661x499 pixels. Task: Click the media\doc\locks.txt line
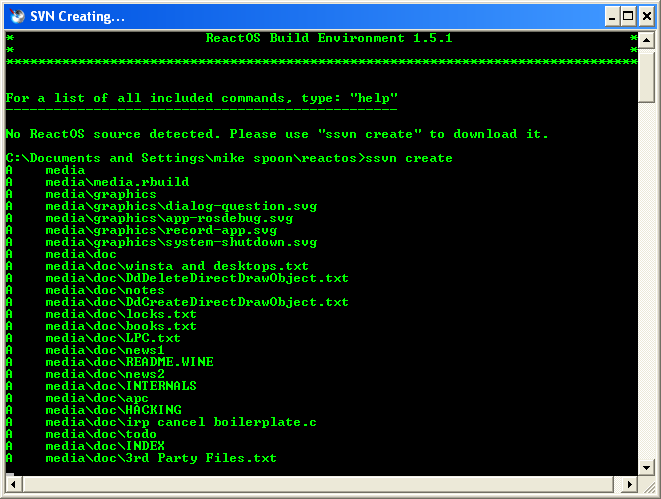[101, 314]
